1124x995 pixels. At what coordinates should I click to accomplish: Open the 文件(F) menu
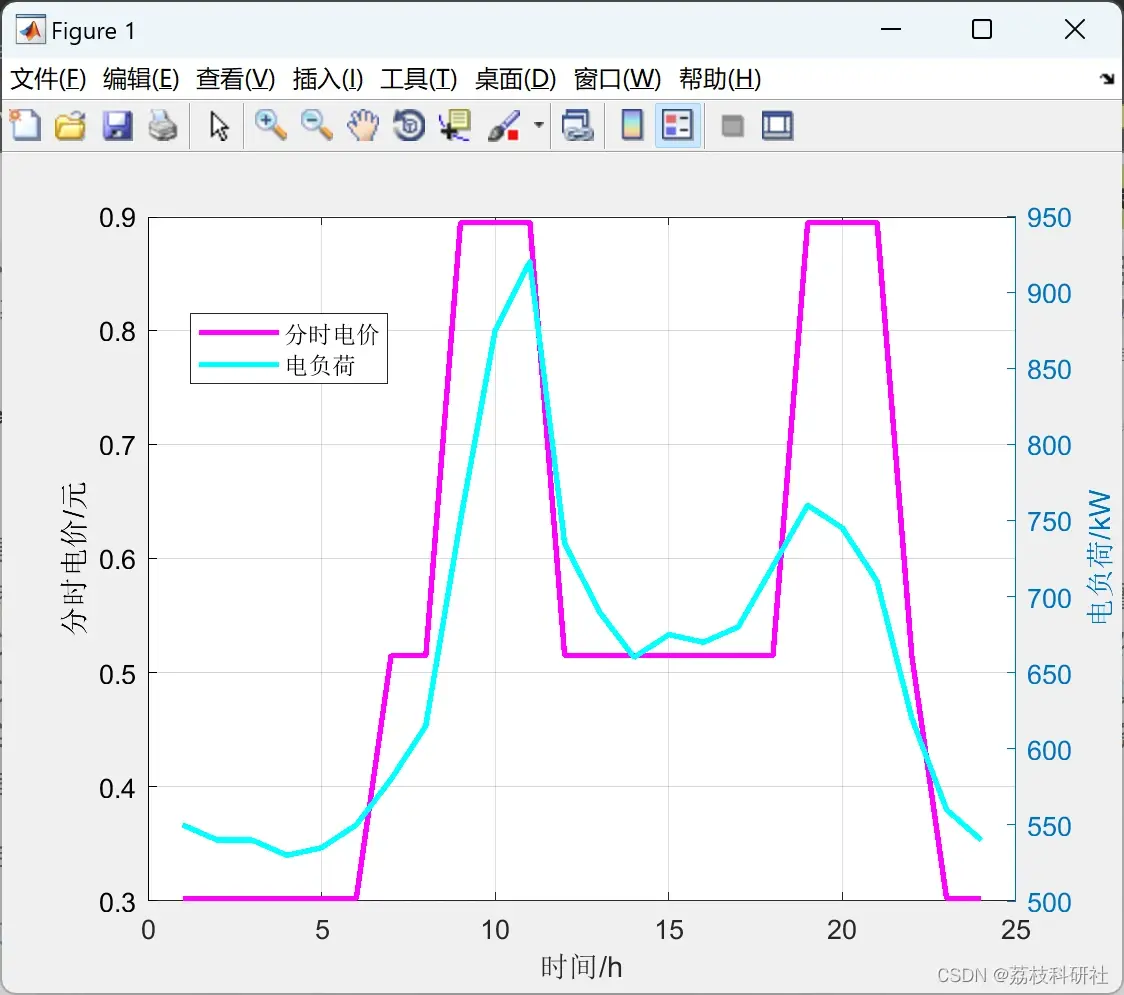click(x=48, y=79)
